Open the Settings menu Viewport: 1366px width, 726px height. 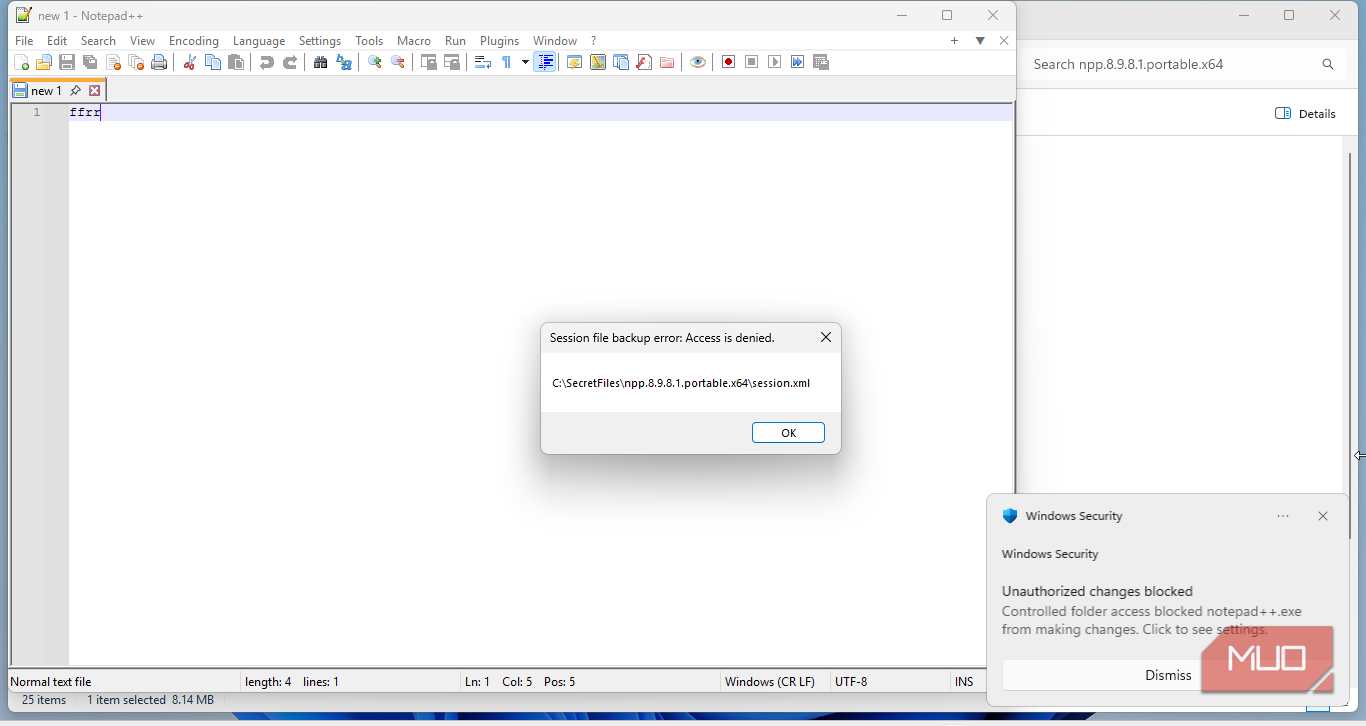320,41
